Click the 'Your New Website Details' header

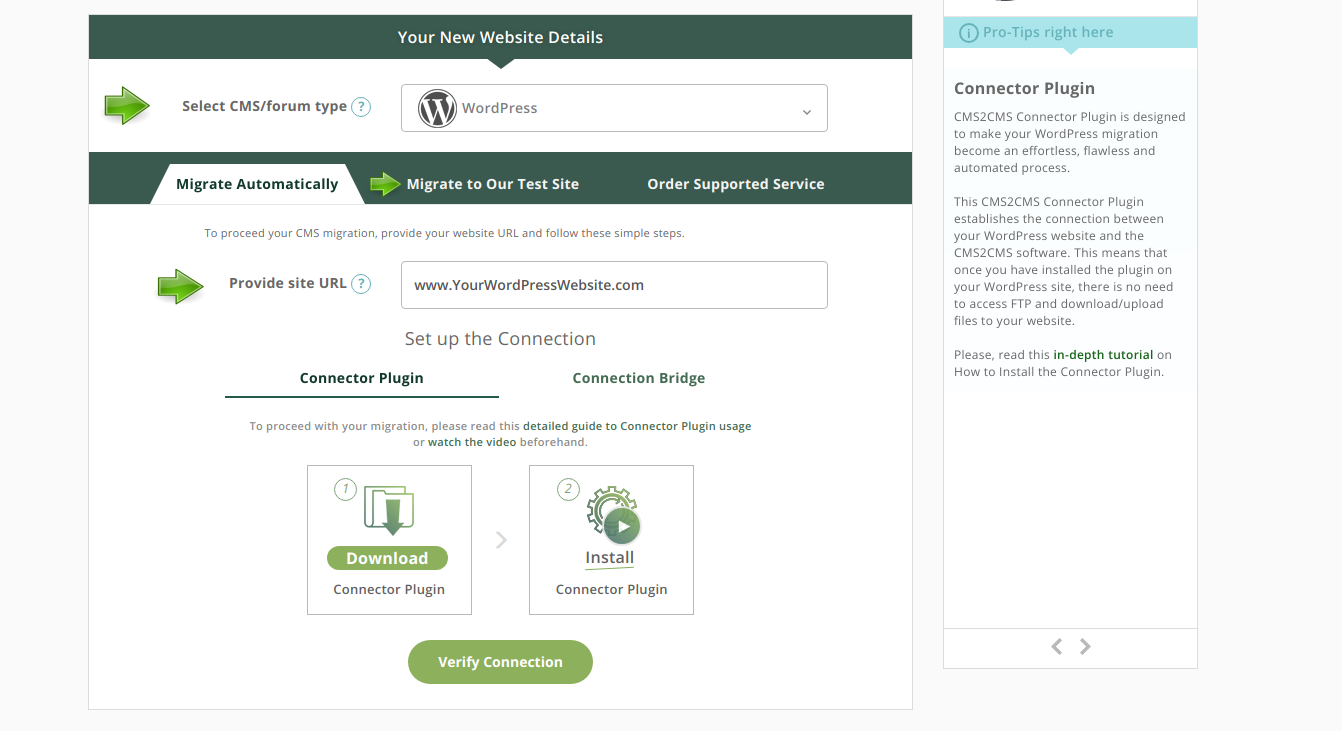pyautogui.click(x=500, y=38)
